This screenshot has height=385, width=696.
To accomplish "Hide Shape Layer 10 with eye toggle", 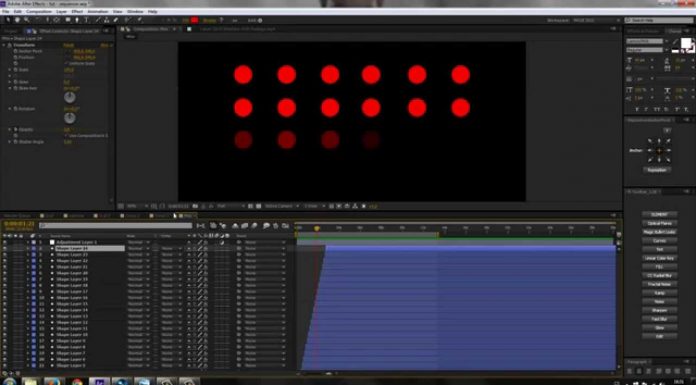I will [x=5, y=334].
